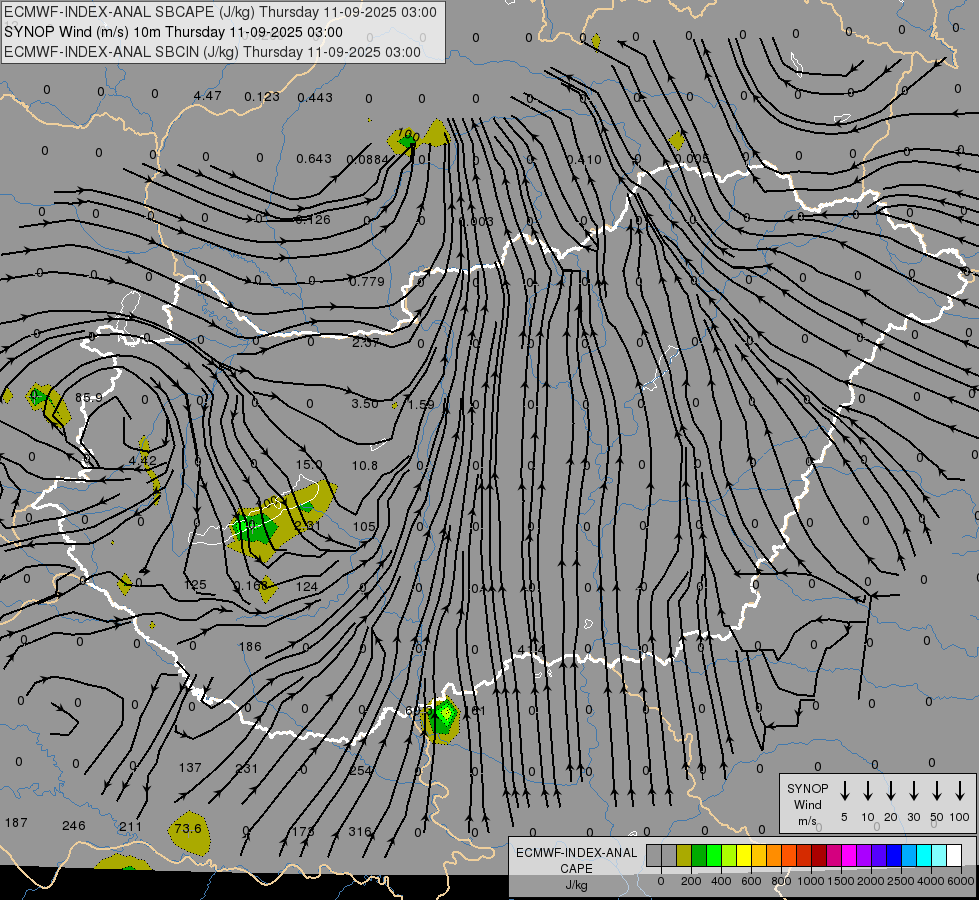Click the 4.47 CAPE value on the map

[x=207, y=96]
